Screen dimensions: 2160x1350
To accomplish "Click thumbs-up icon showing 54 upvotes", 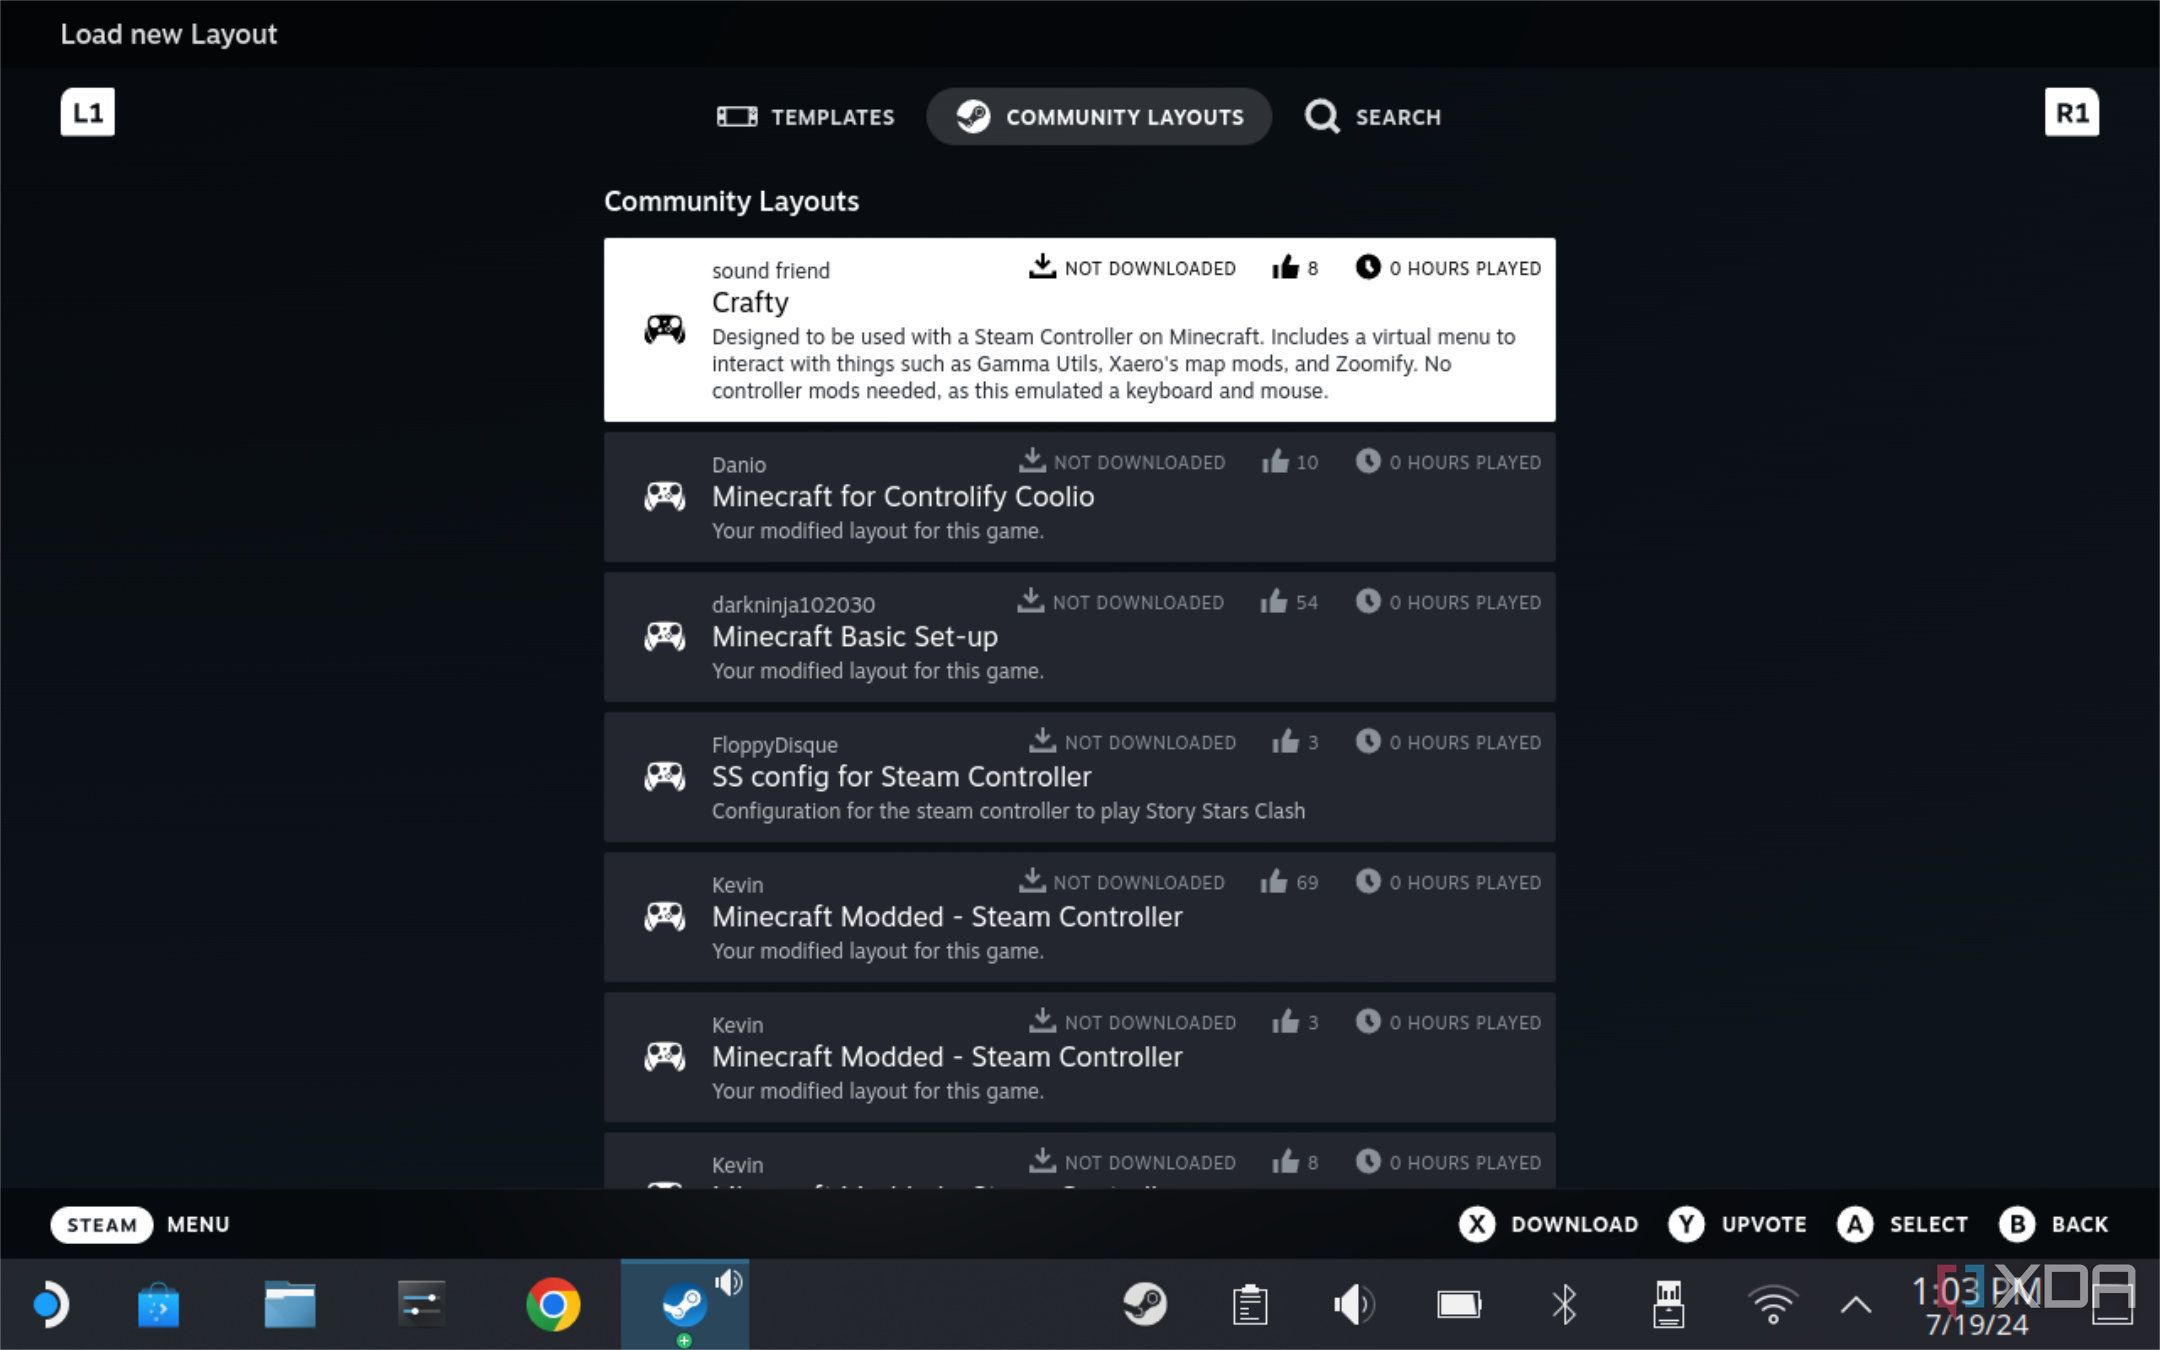I will click(1274, 601).
